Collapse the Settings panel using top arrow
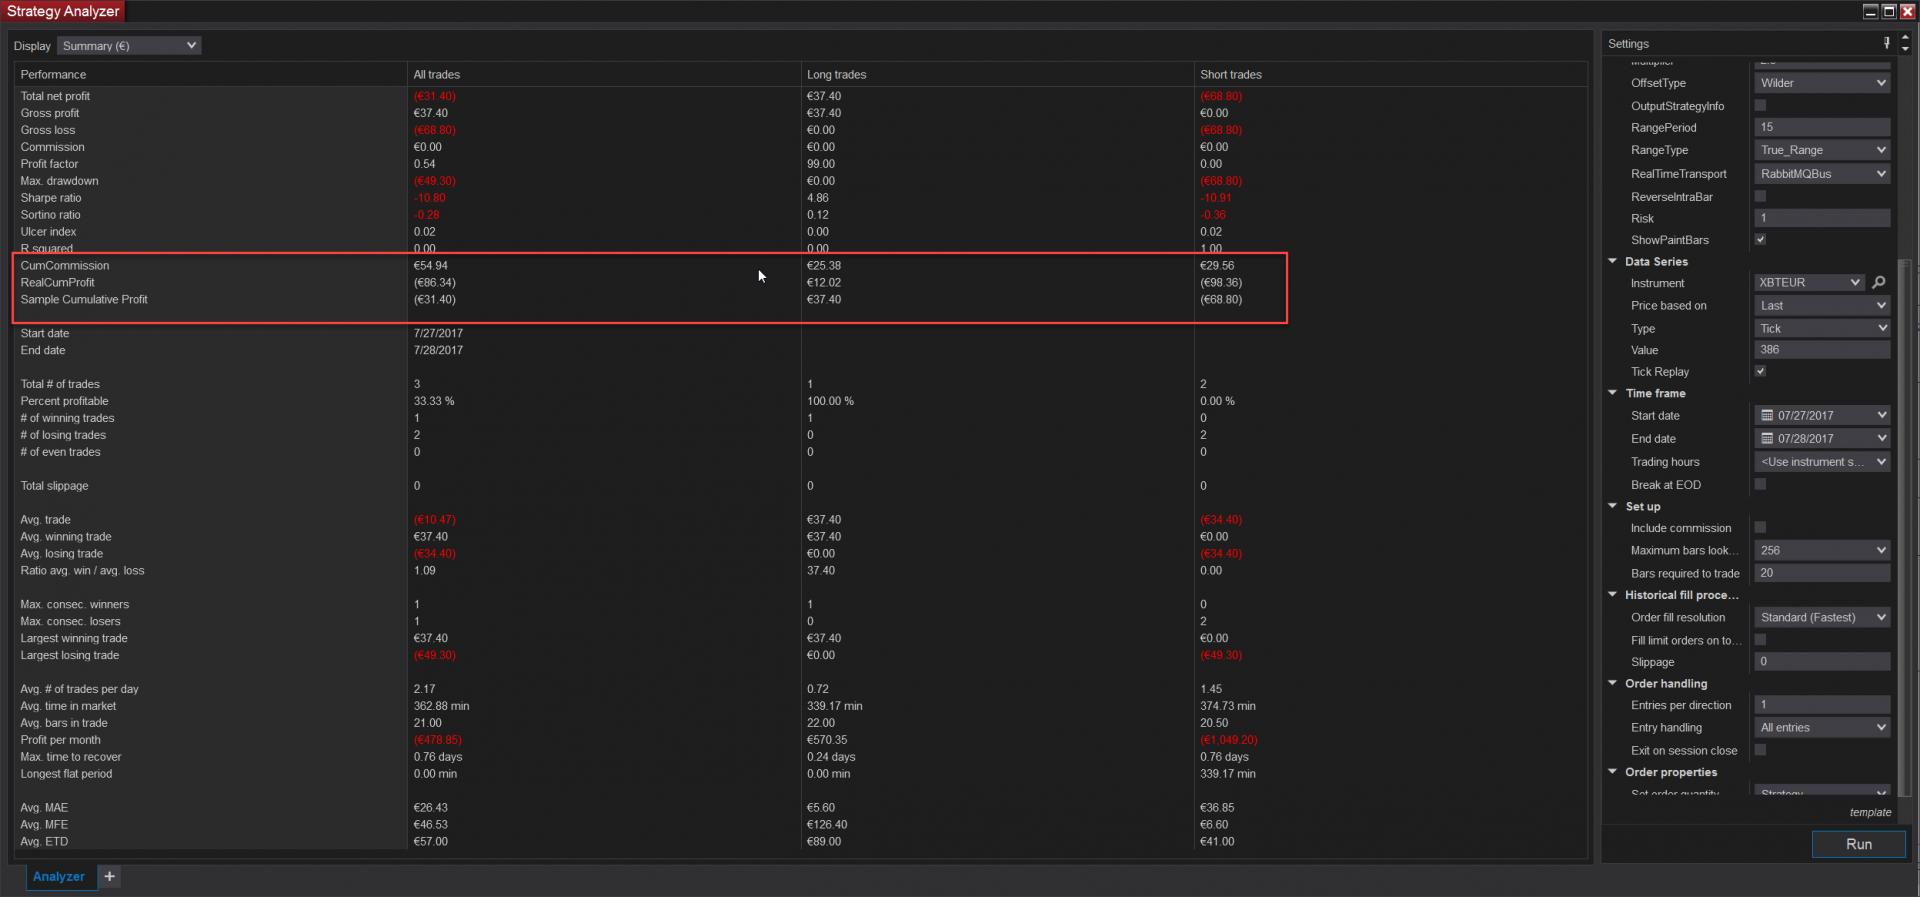Viewport: 1920px width, 897px height. [x=1905, y=38]
